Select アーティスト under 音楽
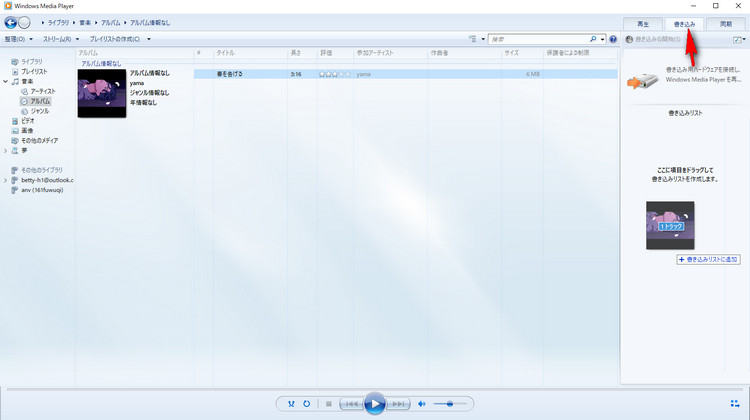 click(43, 91)
